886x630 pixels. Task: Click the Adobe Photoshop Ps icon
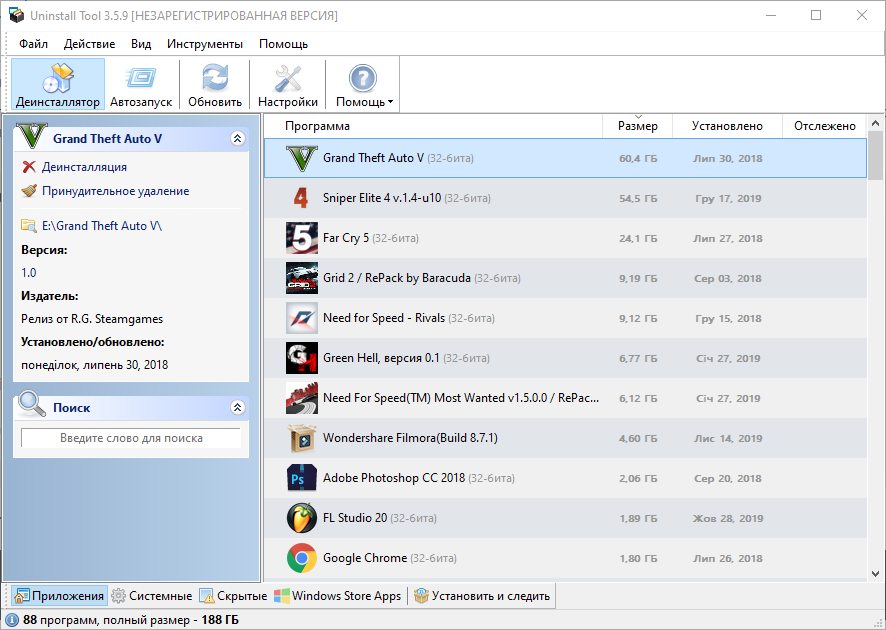[x=302, y=478]
